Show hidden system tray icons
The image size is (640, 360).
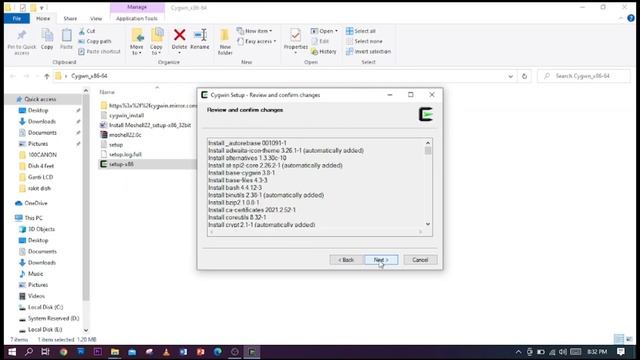click(x=518, y=352)
